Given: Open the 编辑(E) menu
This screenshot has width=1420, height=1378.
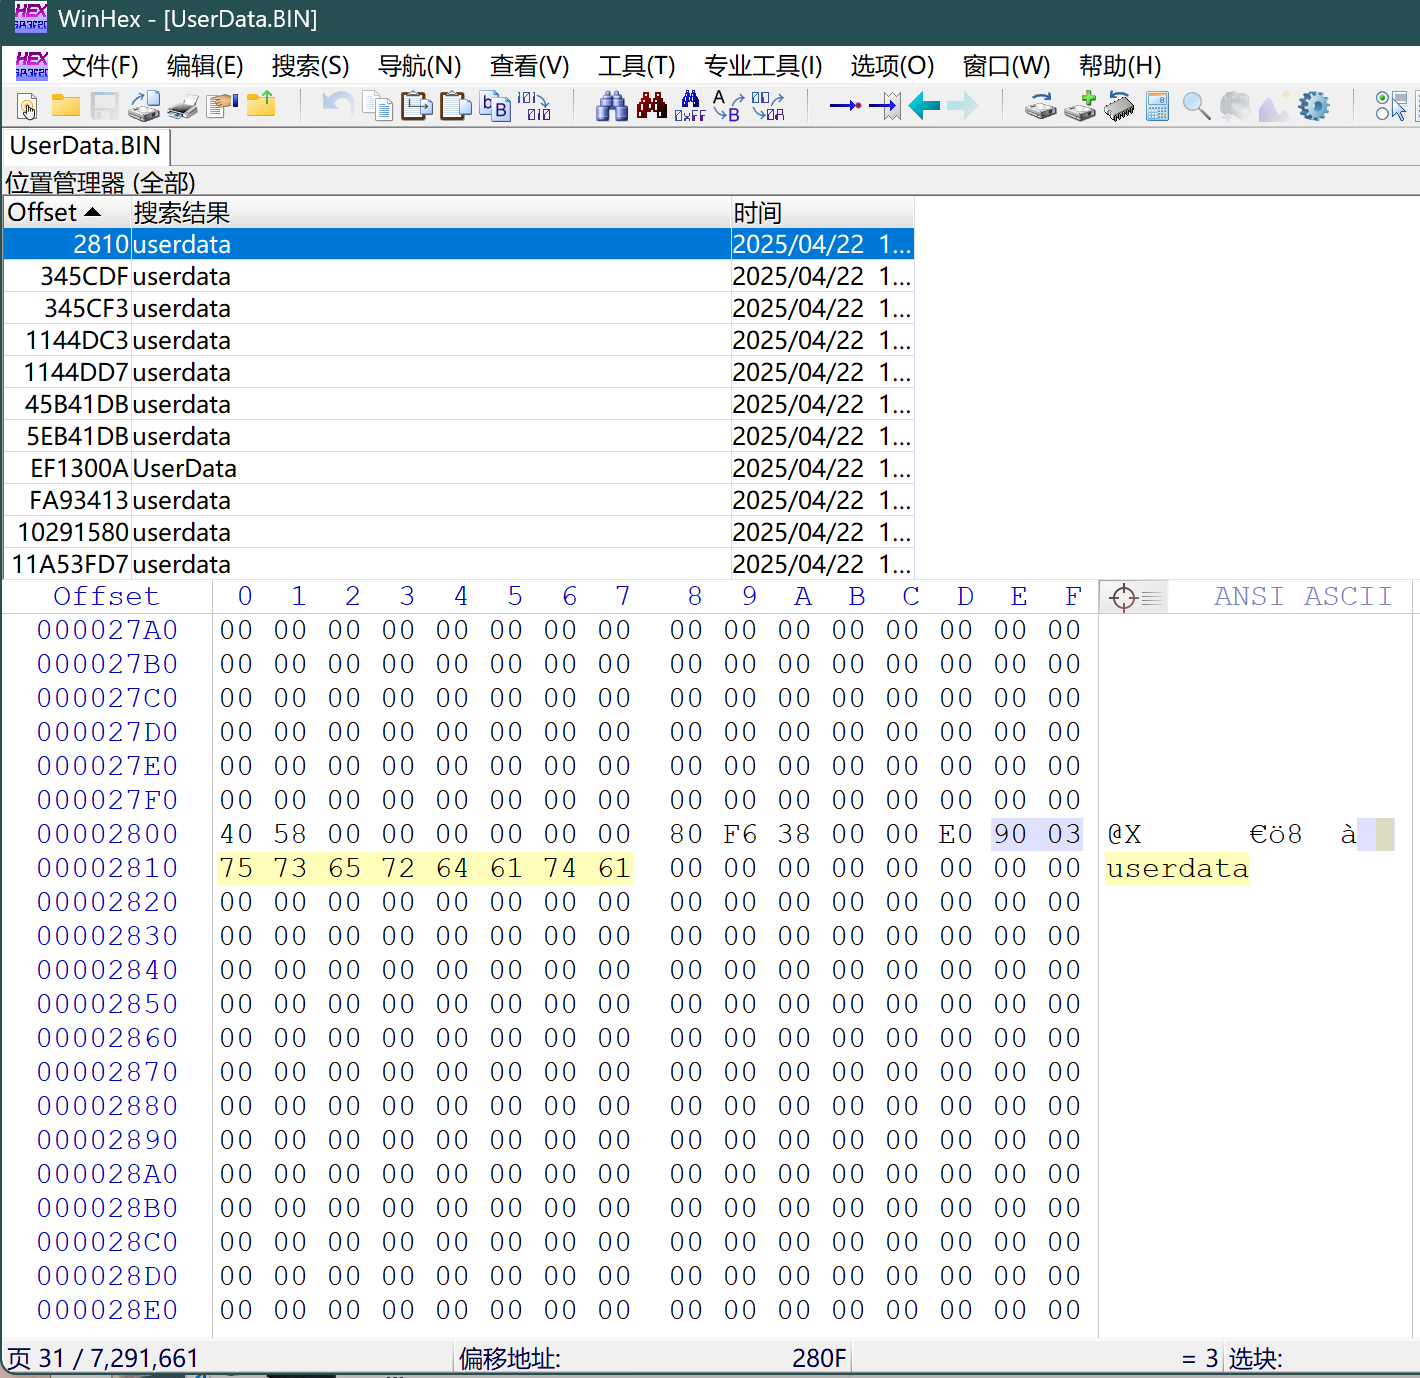Looking at the screenshot, I should point(205,66).
